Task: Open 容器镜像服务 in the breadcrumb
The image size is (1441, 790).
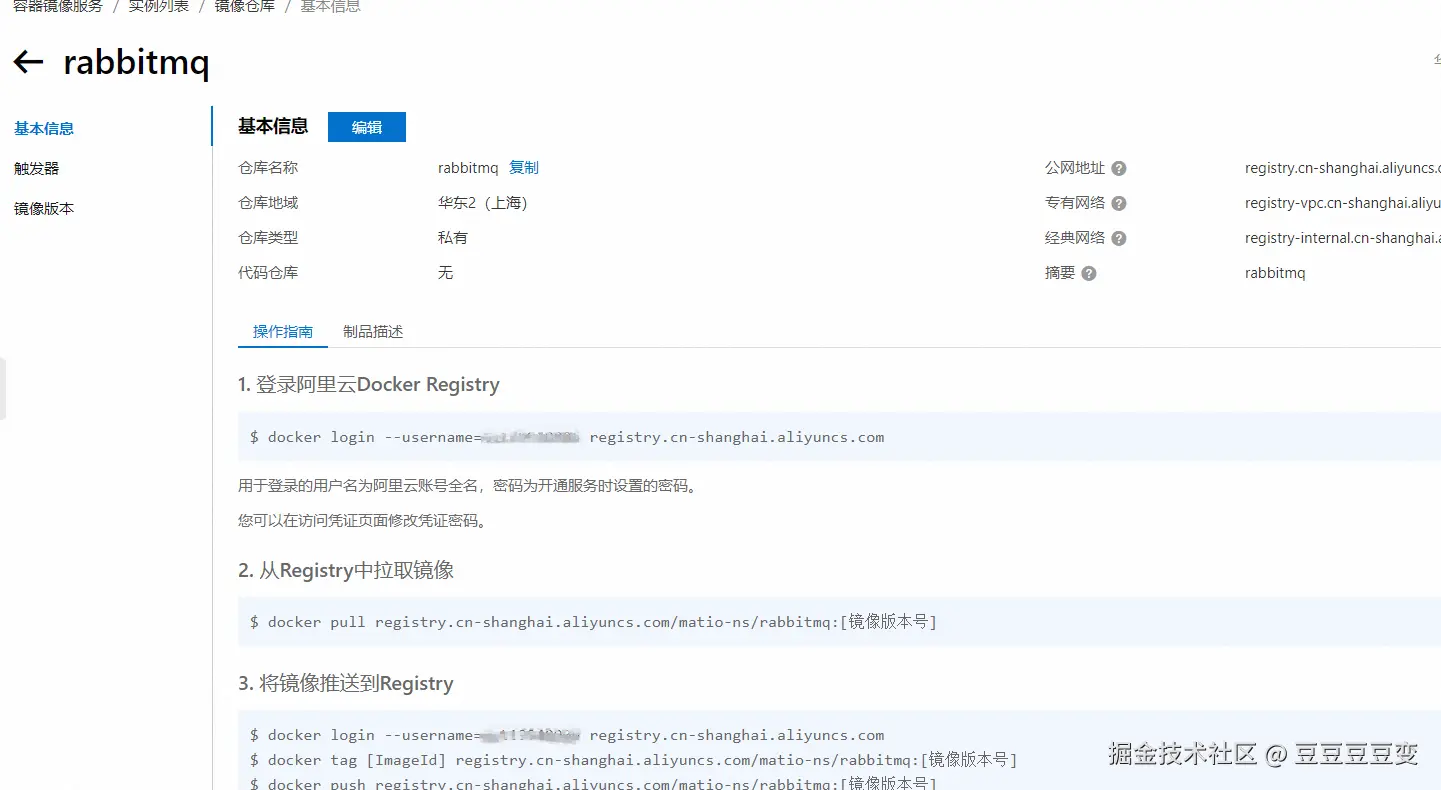Action: [x=58, y=7]
